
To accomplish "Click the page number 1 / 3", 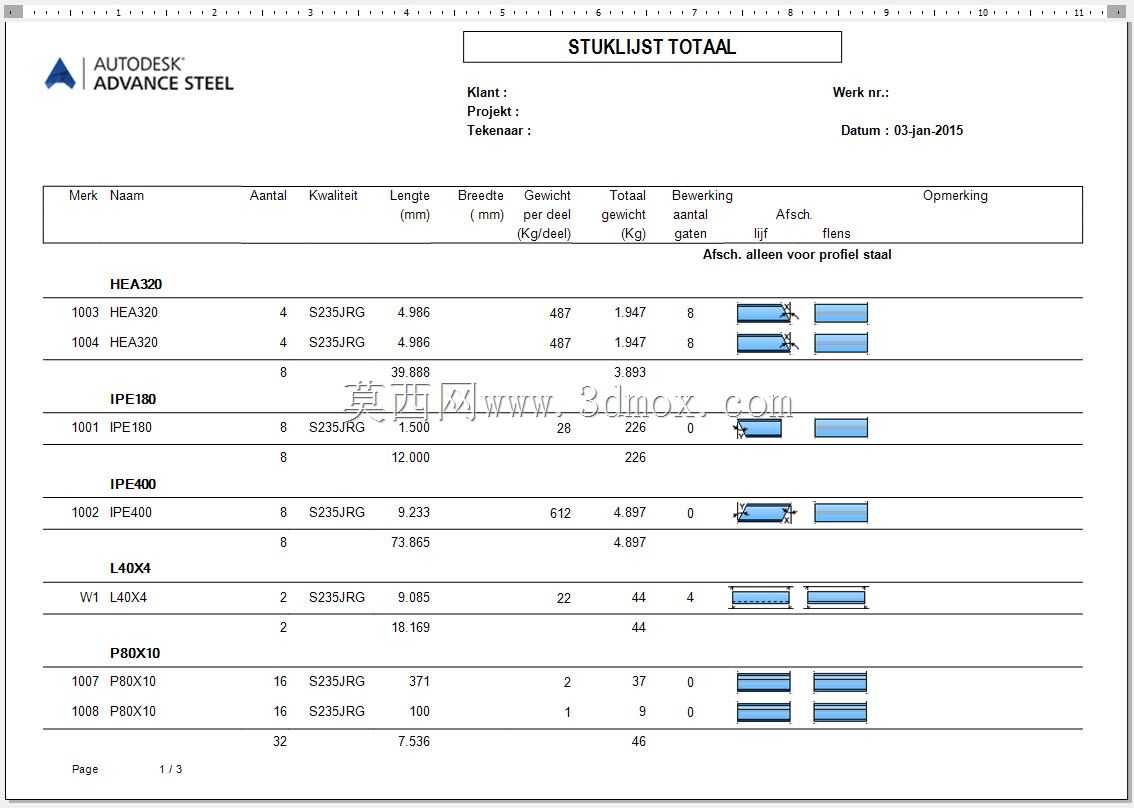I will [x=171, y=770].
